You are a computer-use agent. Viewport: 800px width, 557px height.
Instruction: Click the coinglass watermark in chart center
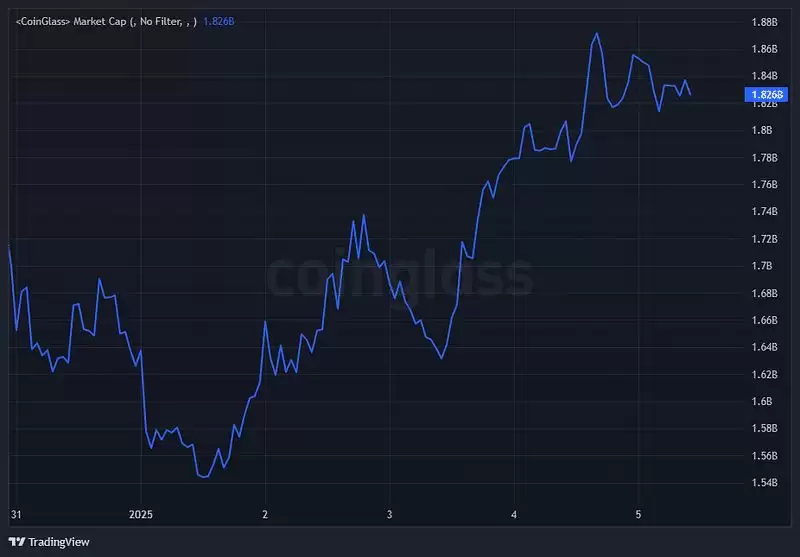click(400, 275)
